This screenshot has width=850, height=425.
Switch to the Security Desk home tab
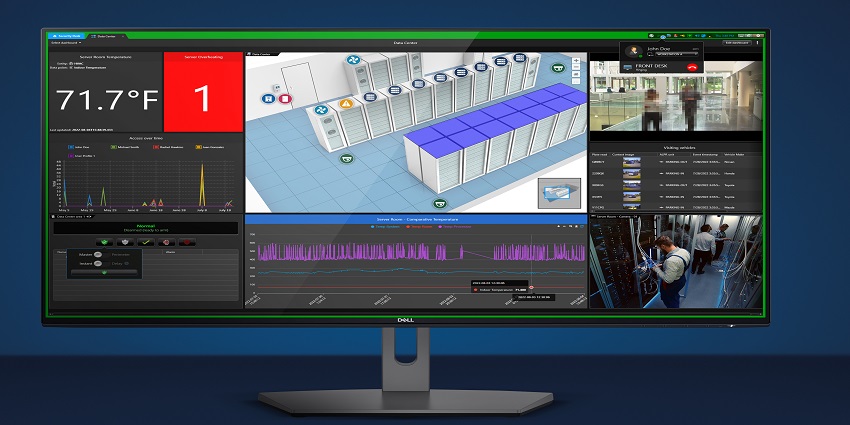pos(66,36)
